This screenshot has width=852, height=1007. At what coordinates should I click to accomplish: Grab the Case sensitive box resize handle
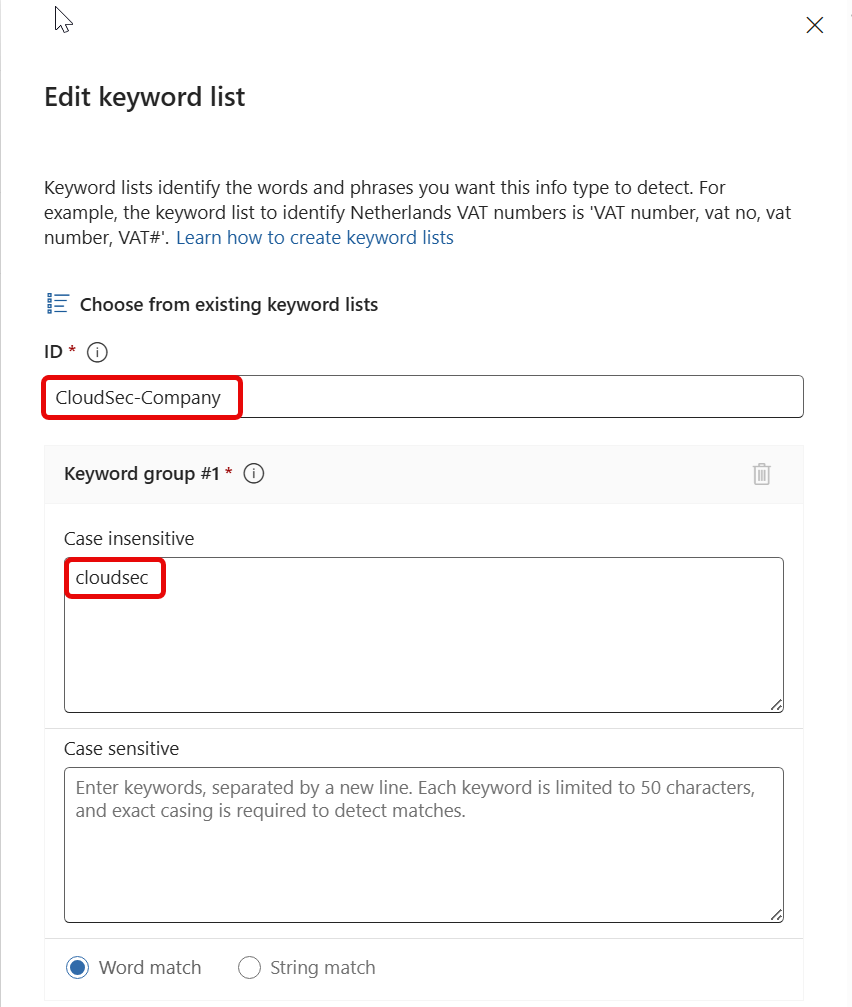click(776, 915)
